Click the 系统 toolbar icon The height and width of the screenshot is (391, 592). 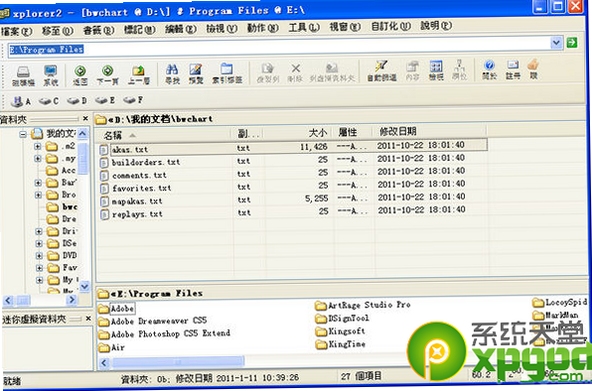[x=51, y=75]
